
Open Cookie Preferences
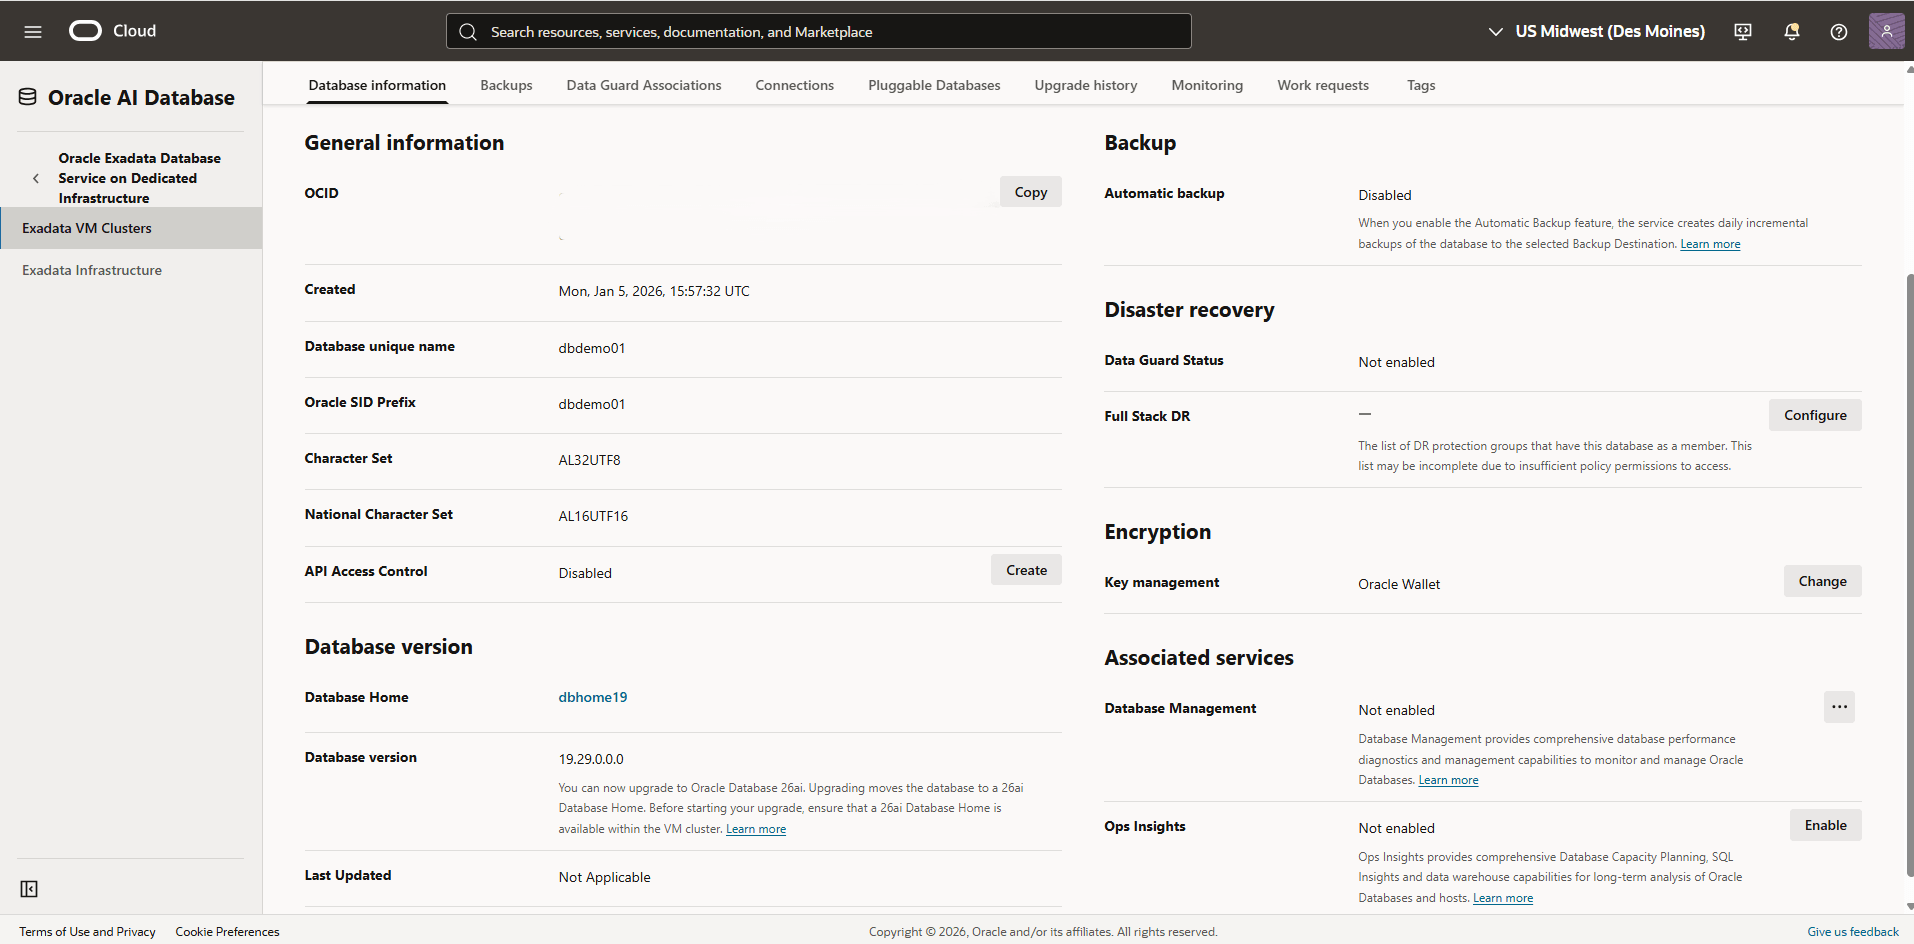(227, 931)
